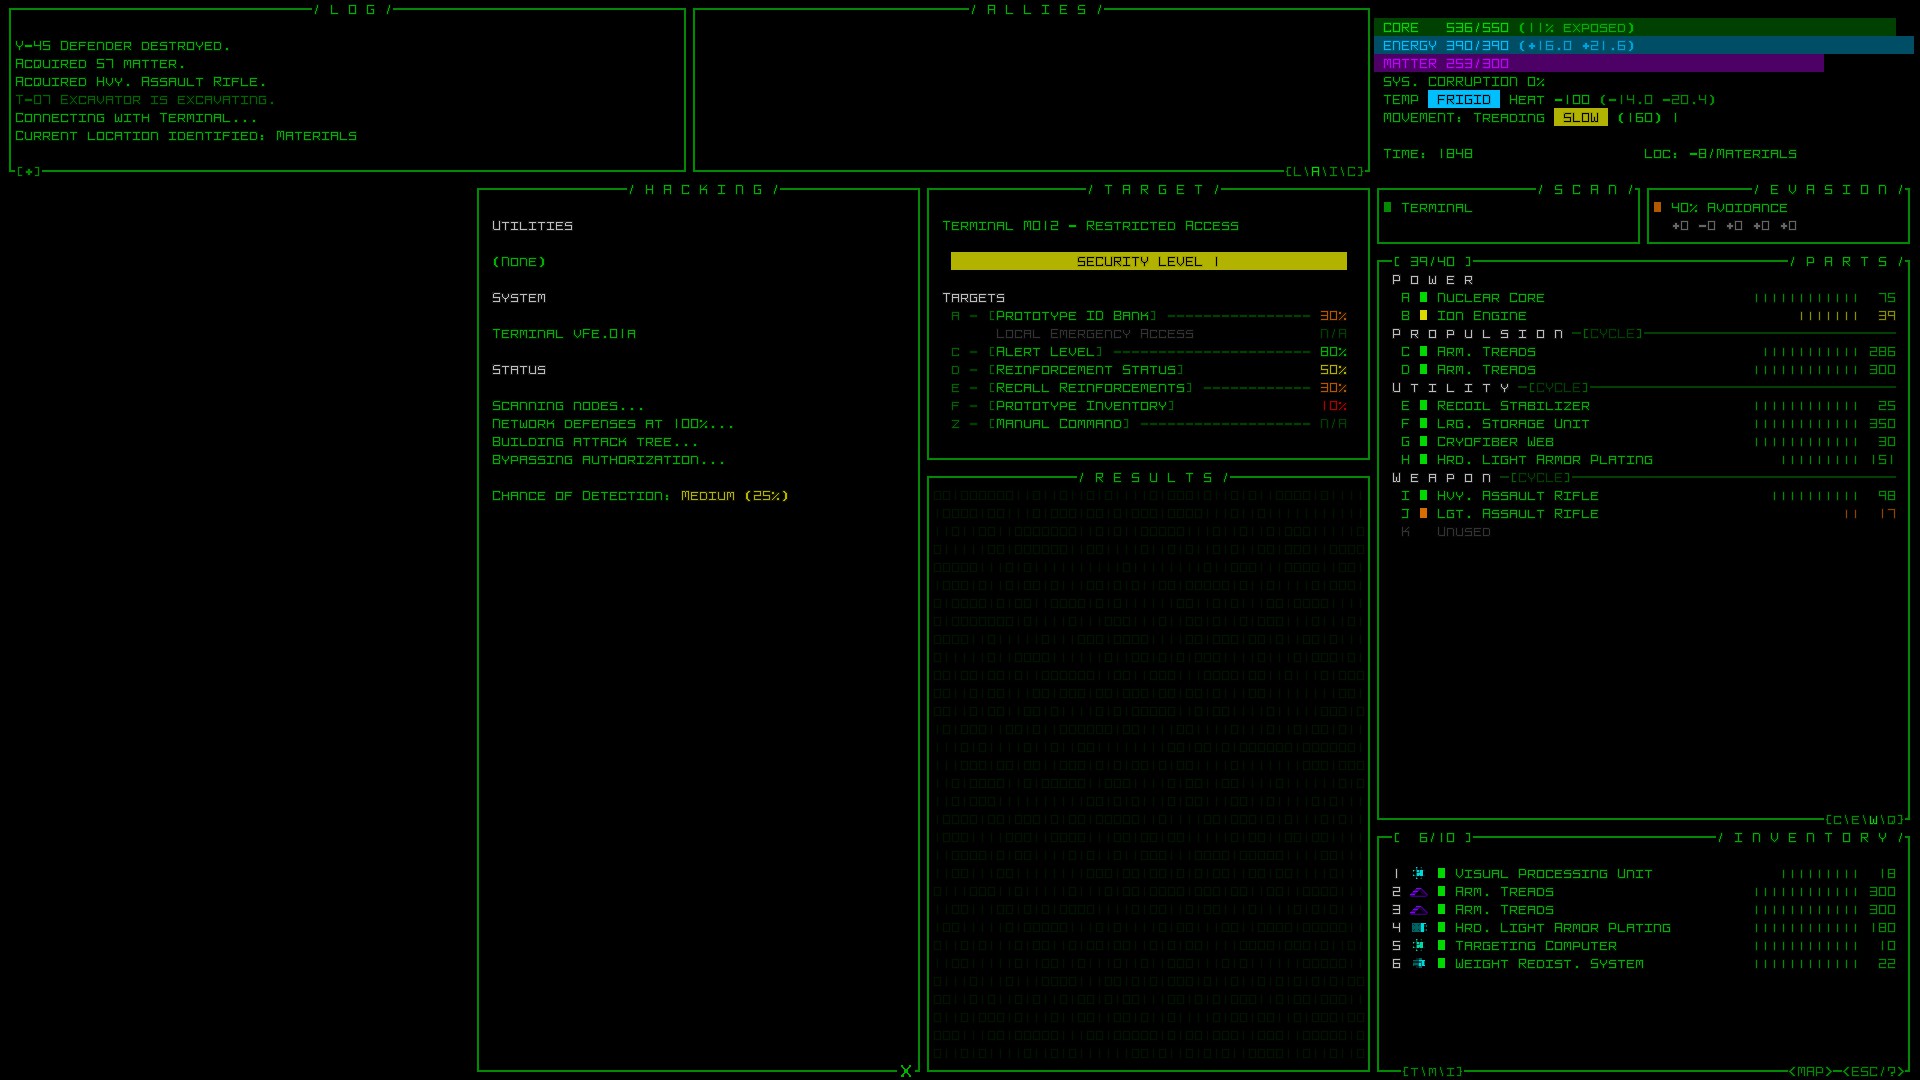The width and height of the screenshot is (1920, 1080).
Task: Click the armor plating icon in inventory slot 4
Action: pos(1418,928)
